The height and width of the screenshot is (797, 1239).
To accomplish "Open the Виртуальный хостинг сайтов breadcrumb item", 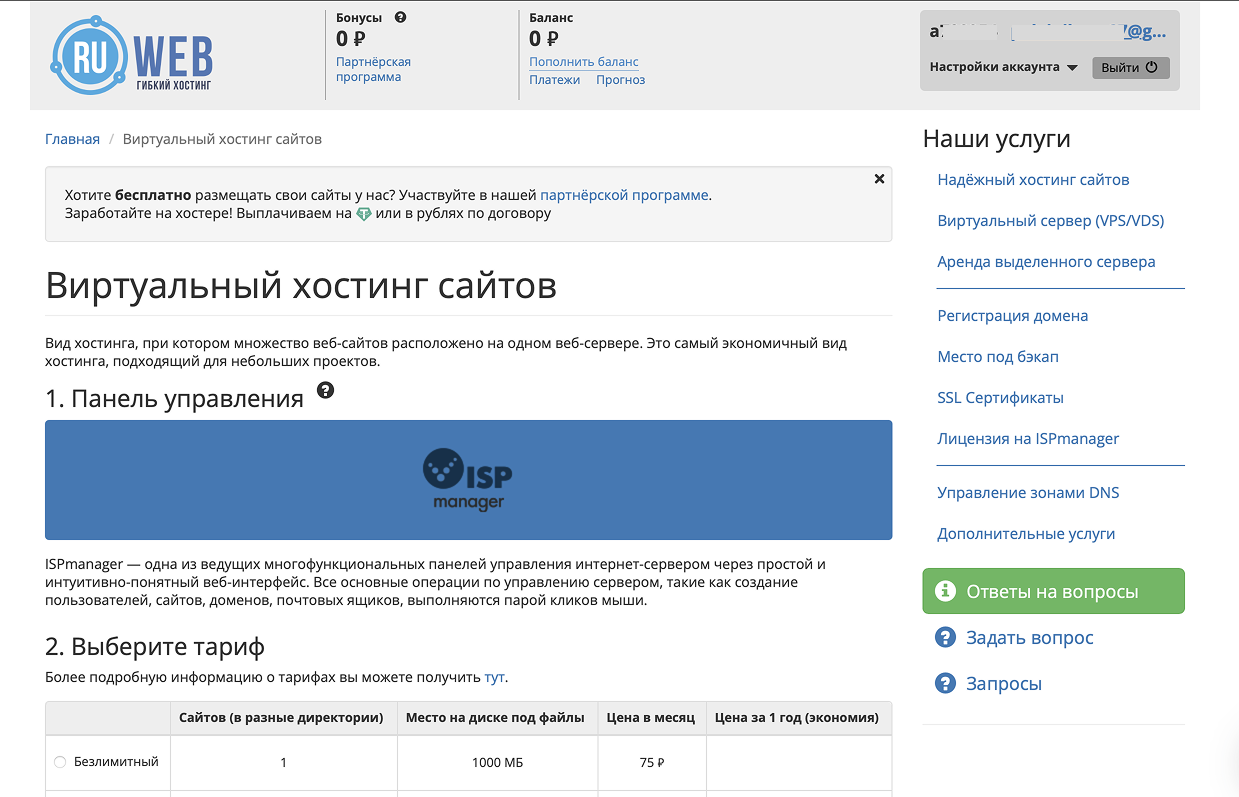I will click(221, 138).
